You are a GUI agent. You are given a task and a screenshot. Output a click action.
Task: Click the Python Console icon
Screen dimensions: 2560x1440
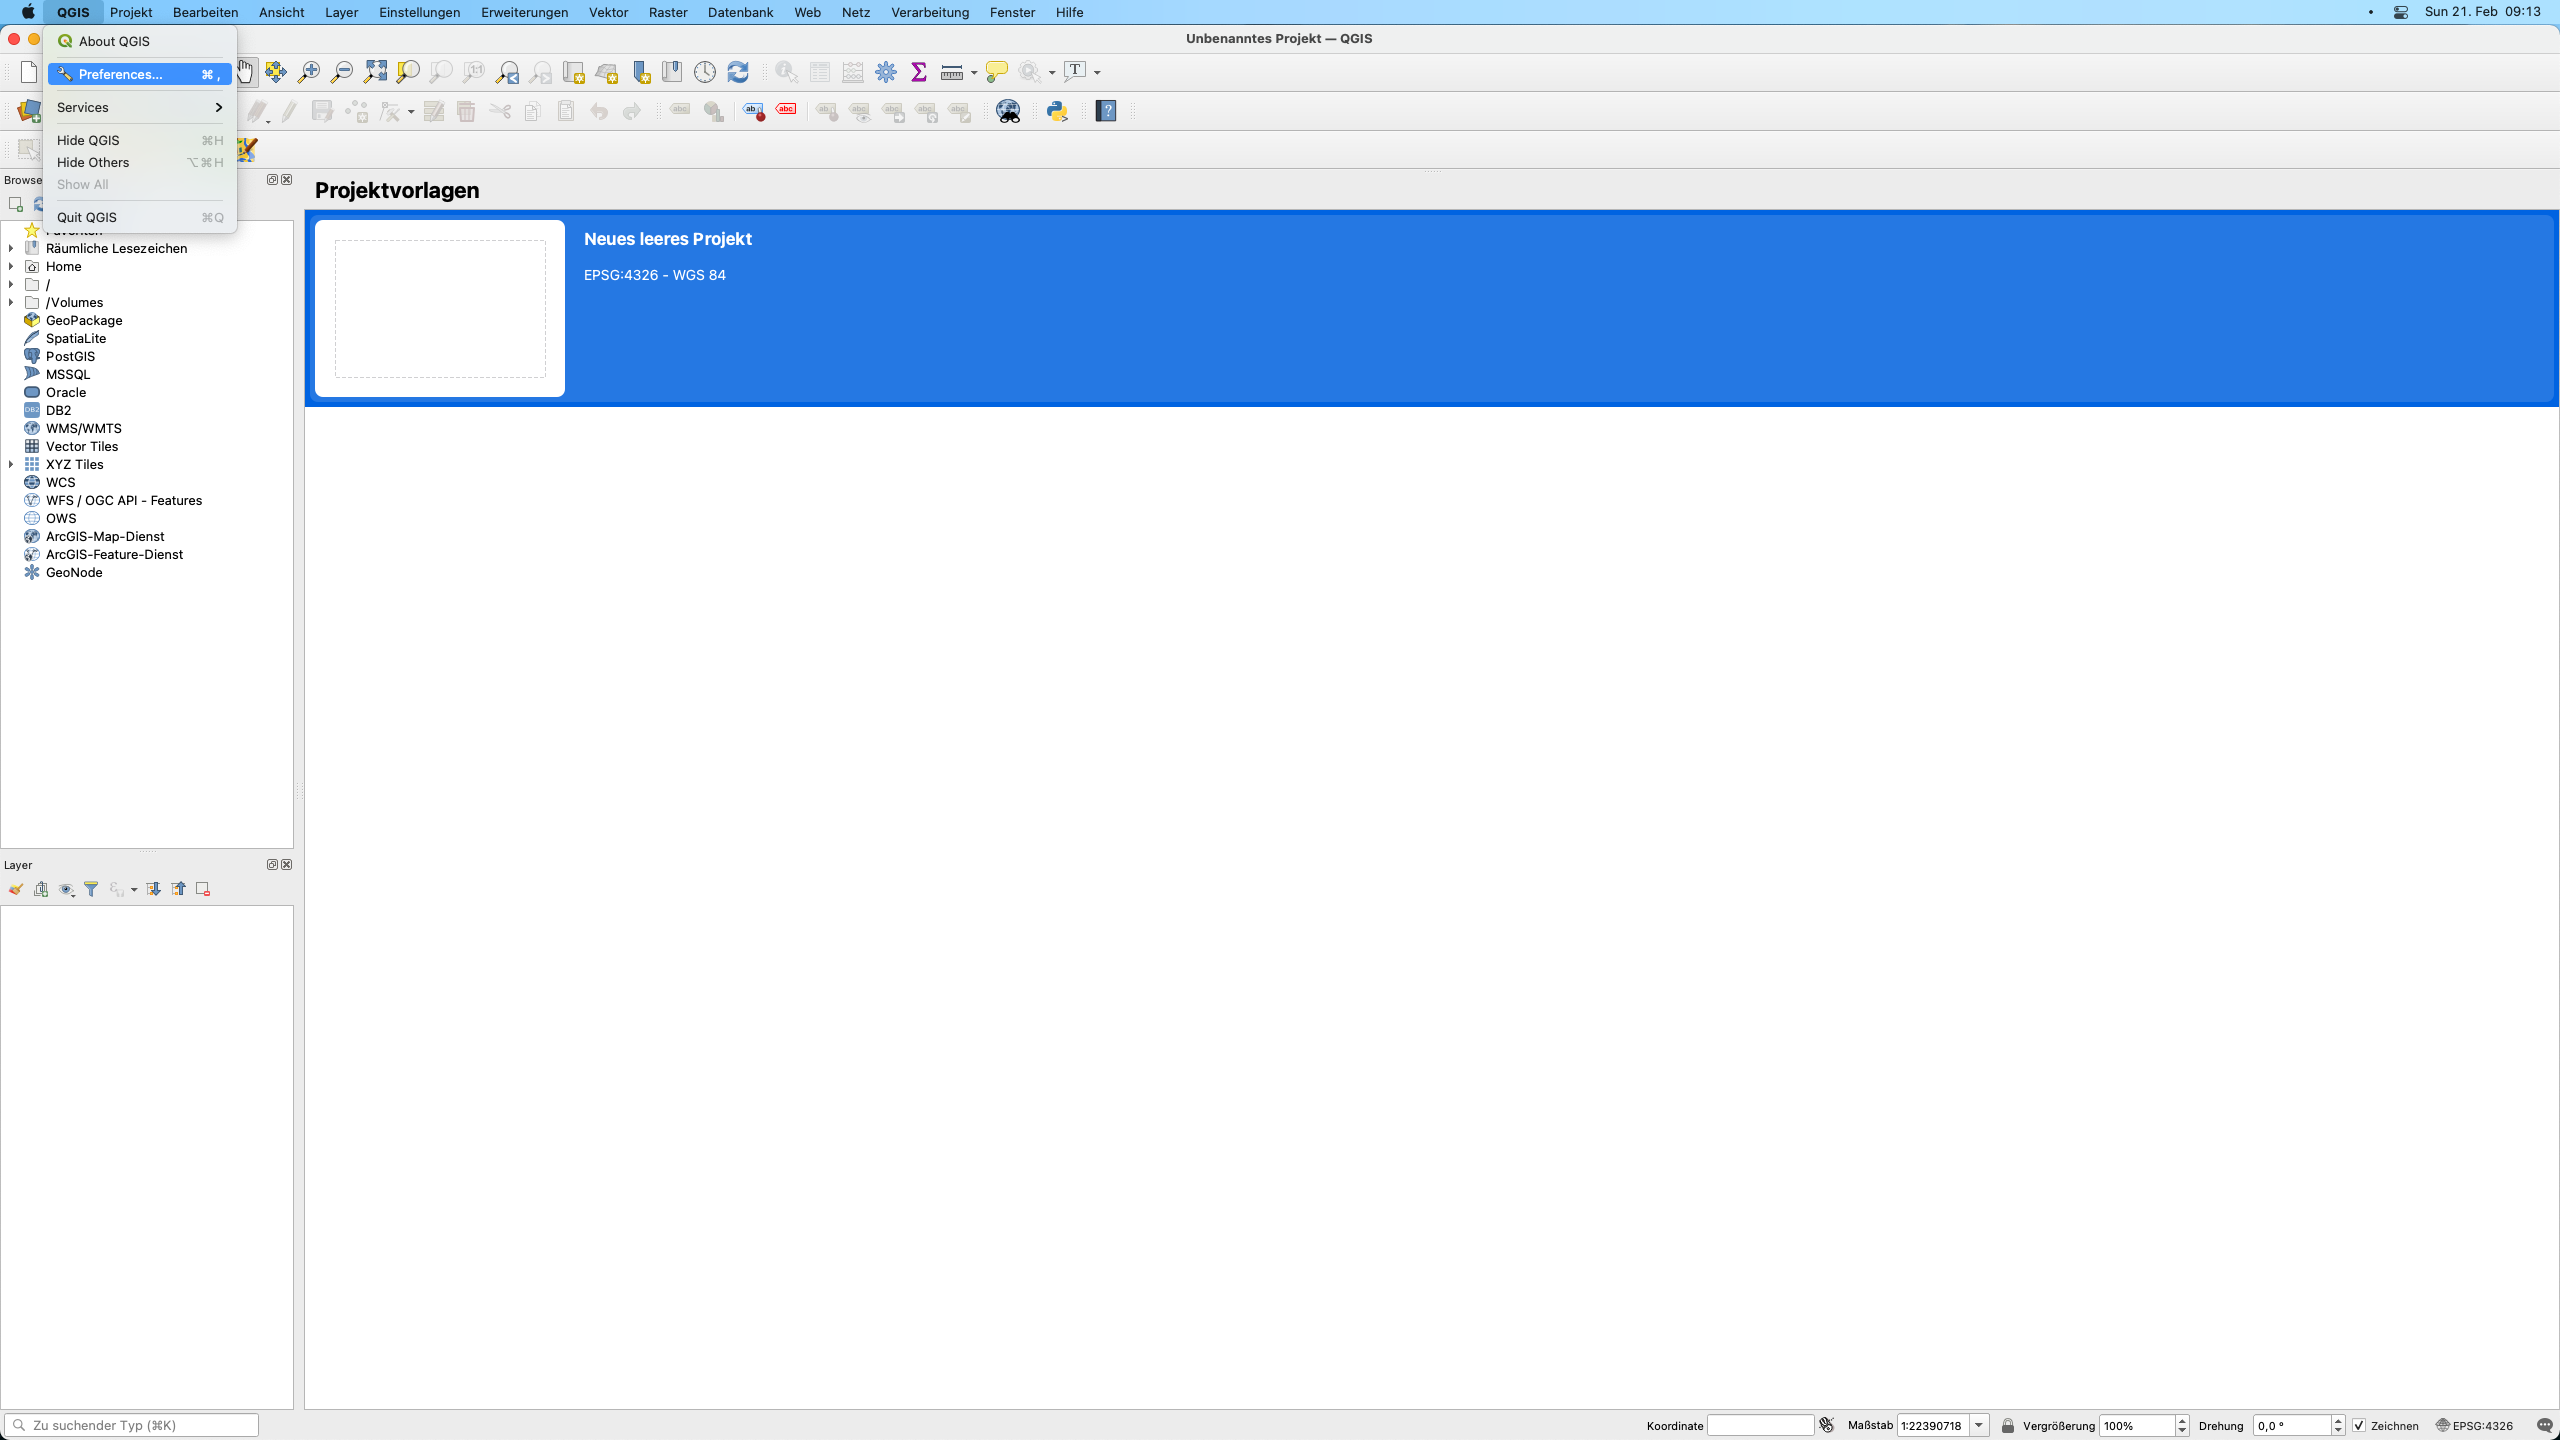click(1057, 111)
